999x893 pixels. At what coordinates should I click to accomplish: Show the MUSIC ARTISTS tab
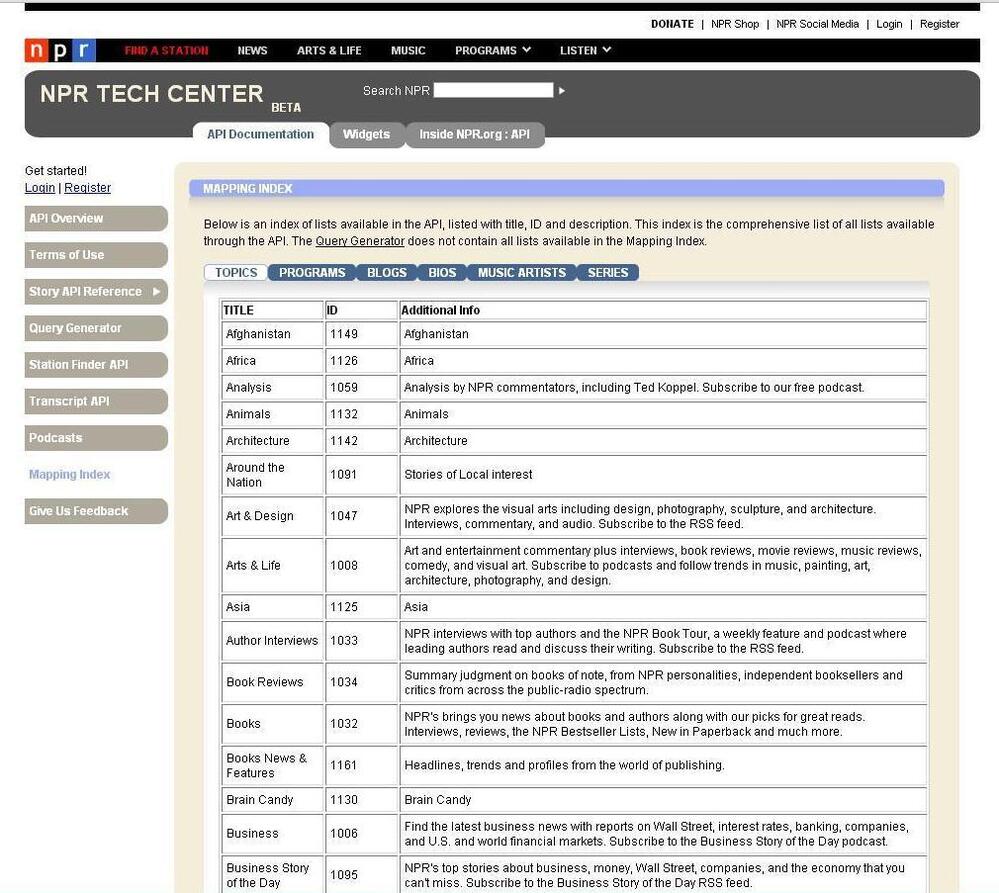tap(522, 273)
